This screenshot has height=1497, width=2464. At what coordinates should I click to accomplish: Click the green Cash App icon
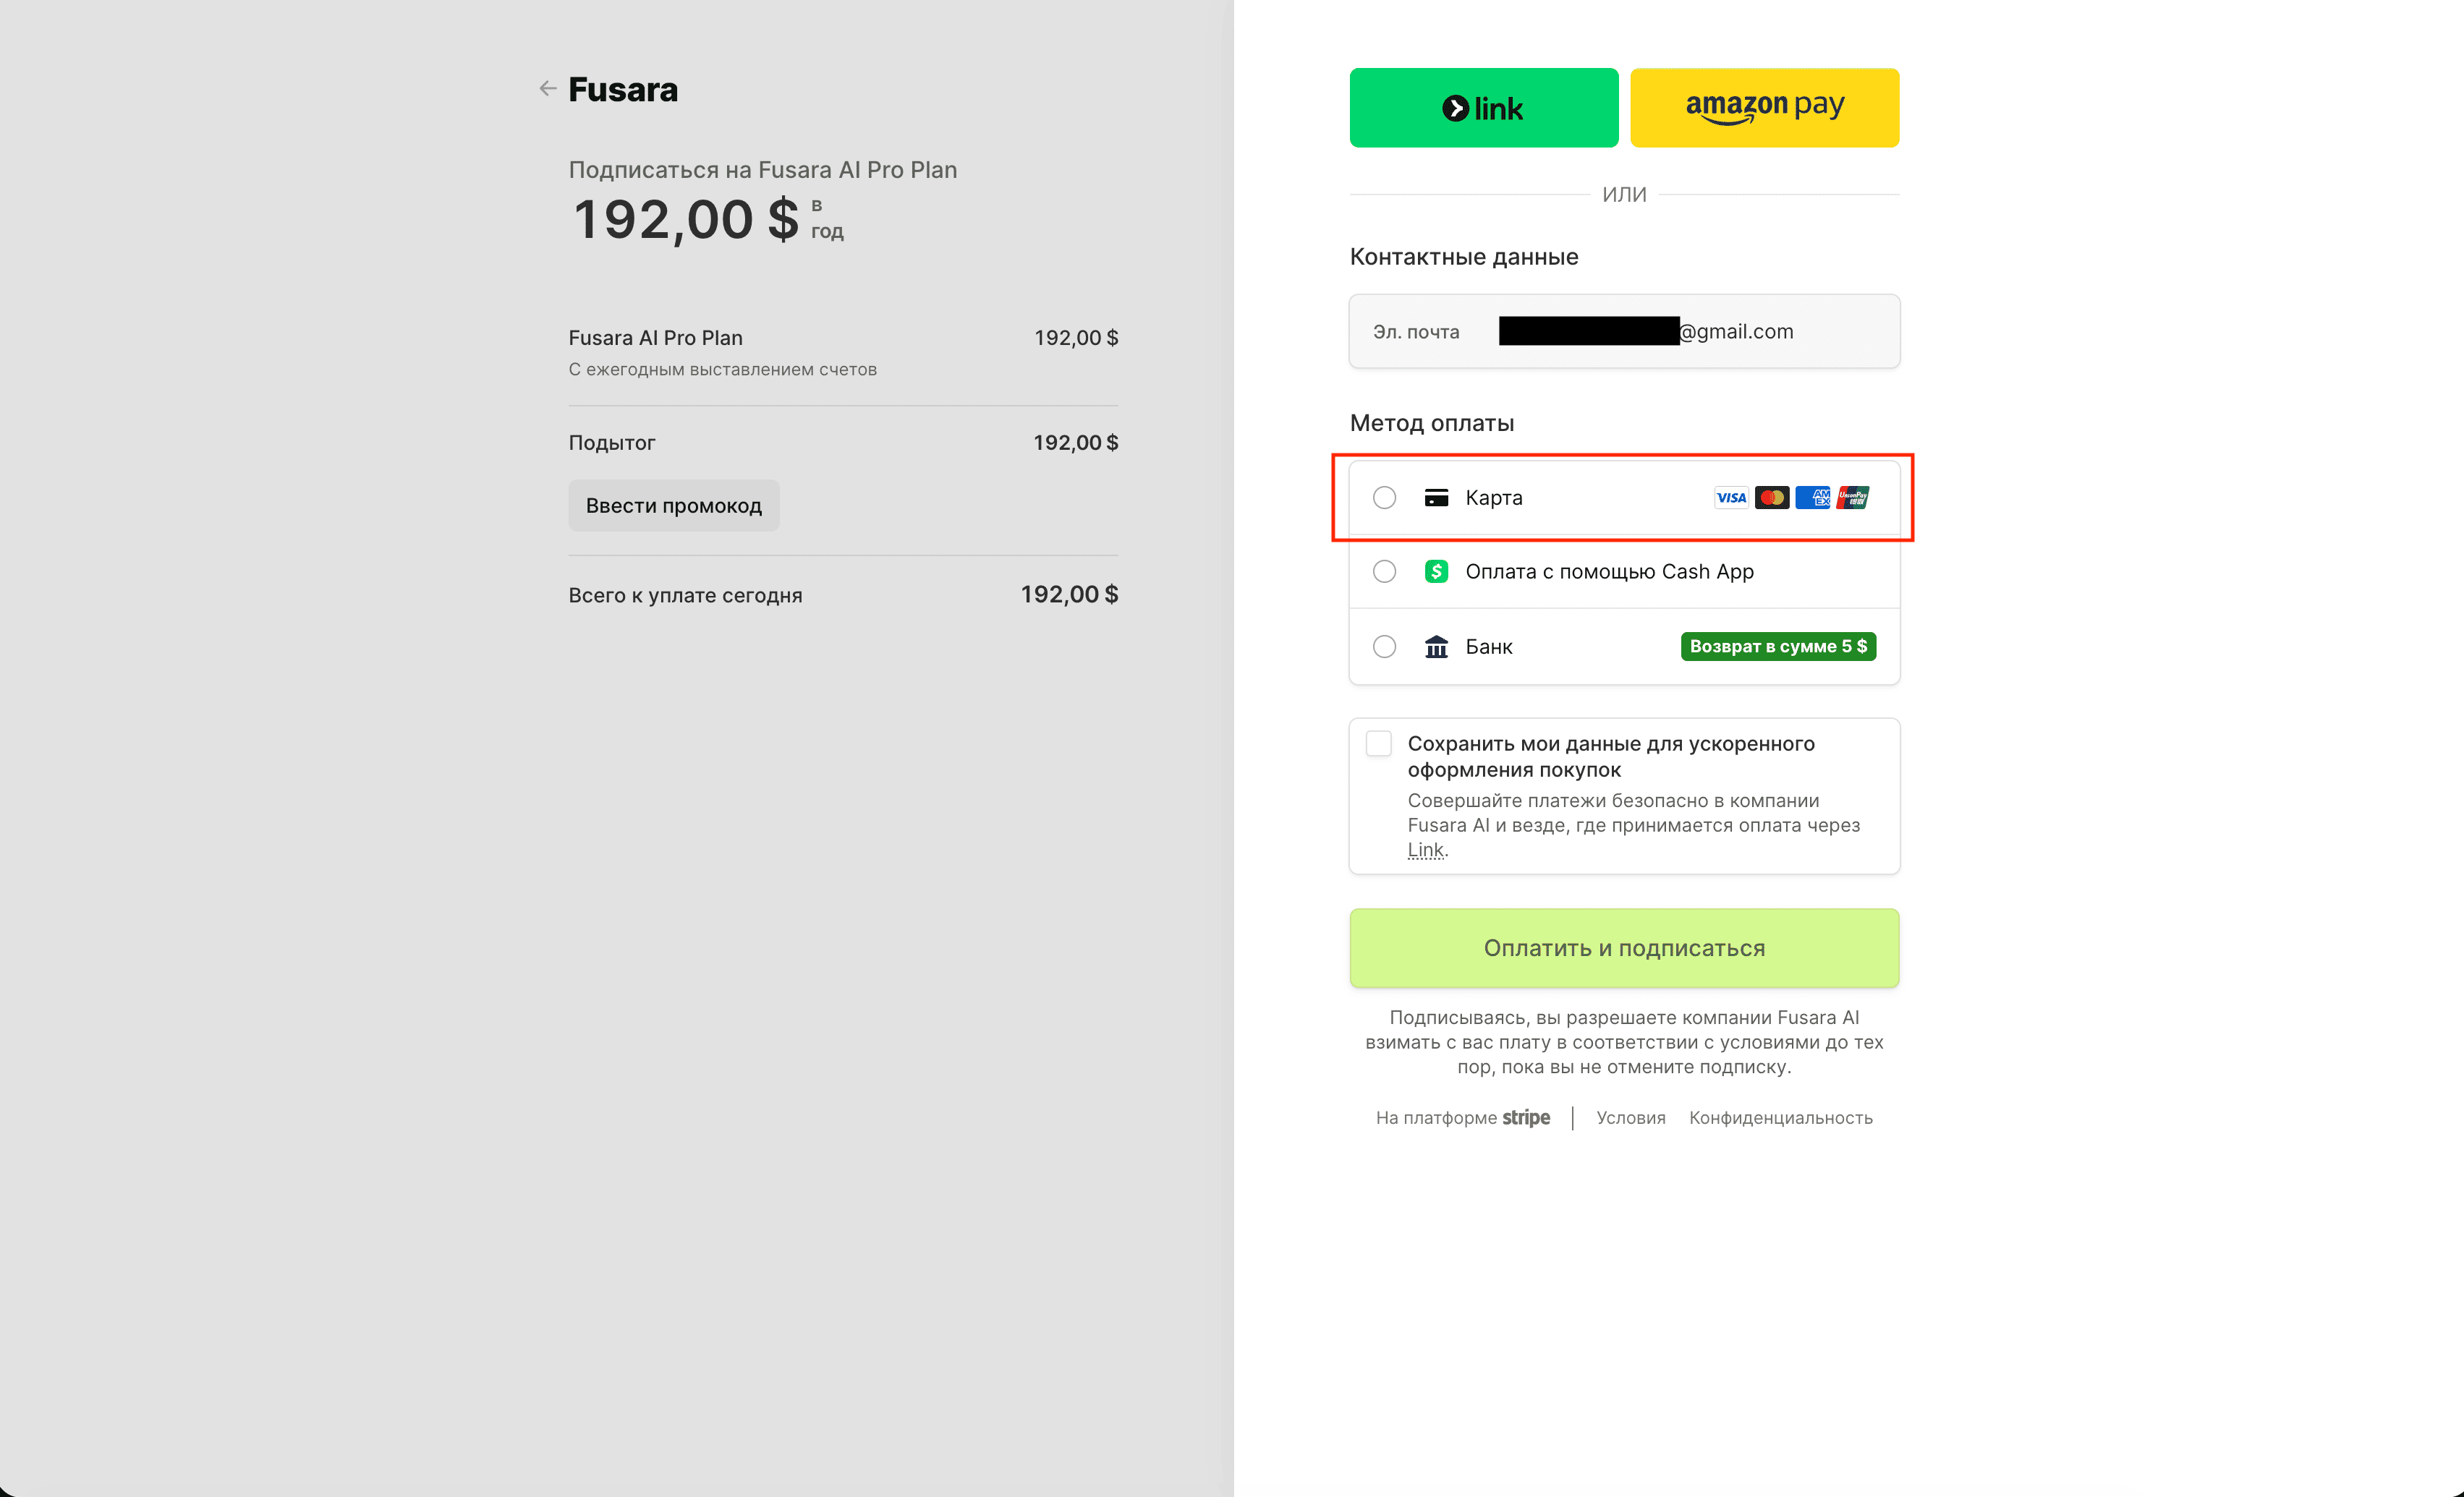click(1436, 571)
